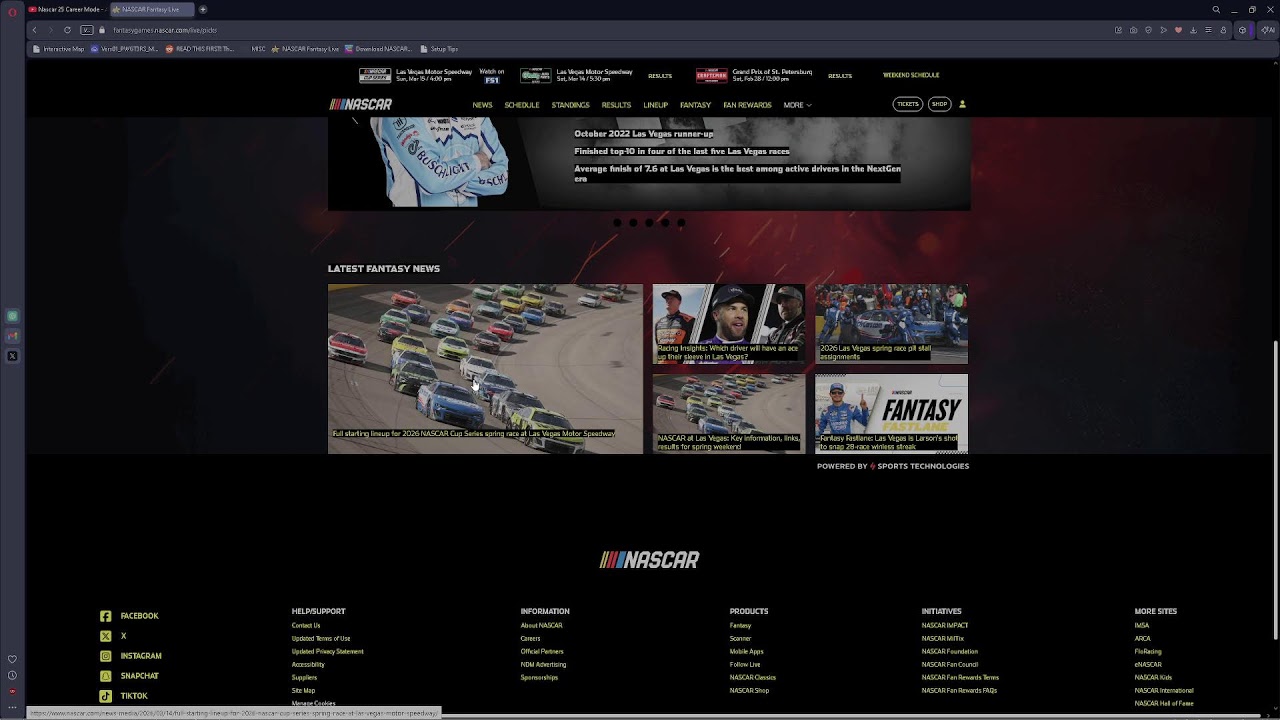Viewport: 1280px width, 720px height.
Task: Open eNASCAR footer link
Action: pos(1148,665)
